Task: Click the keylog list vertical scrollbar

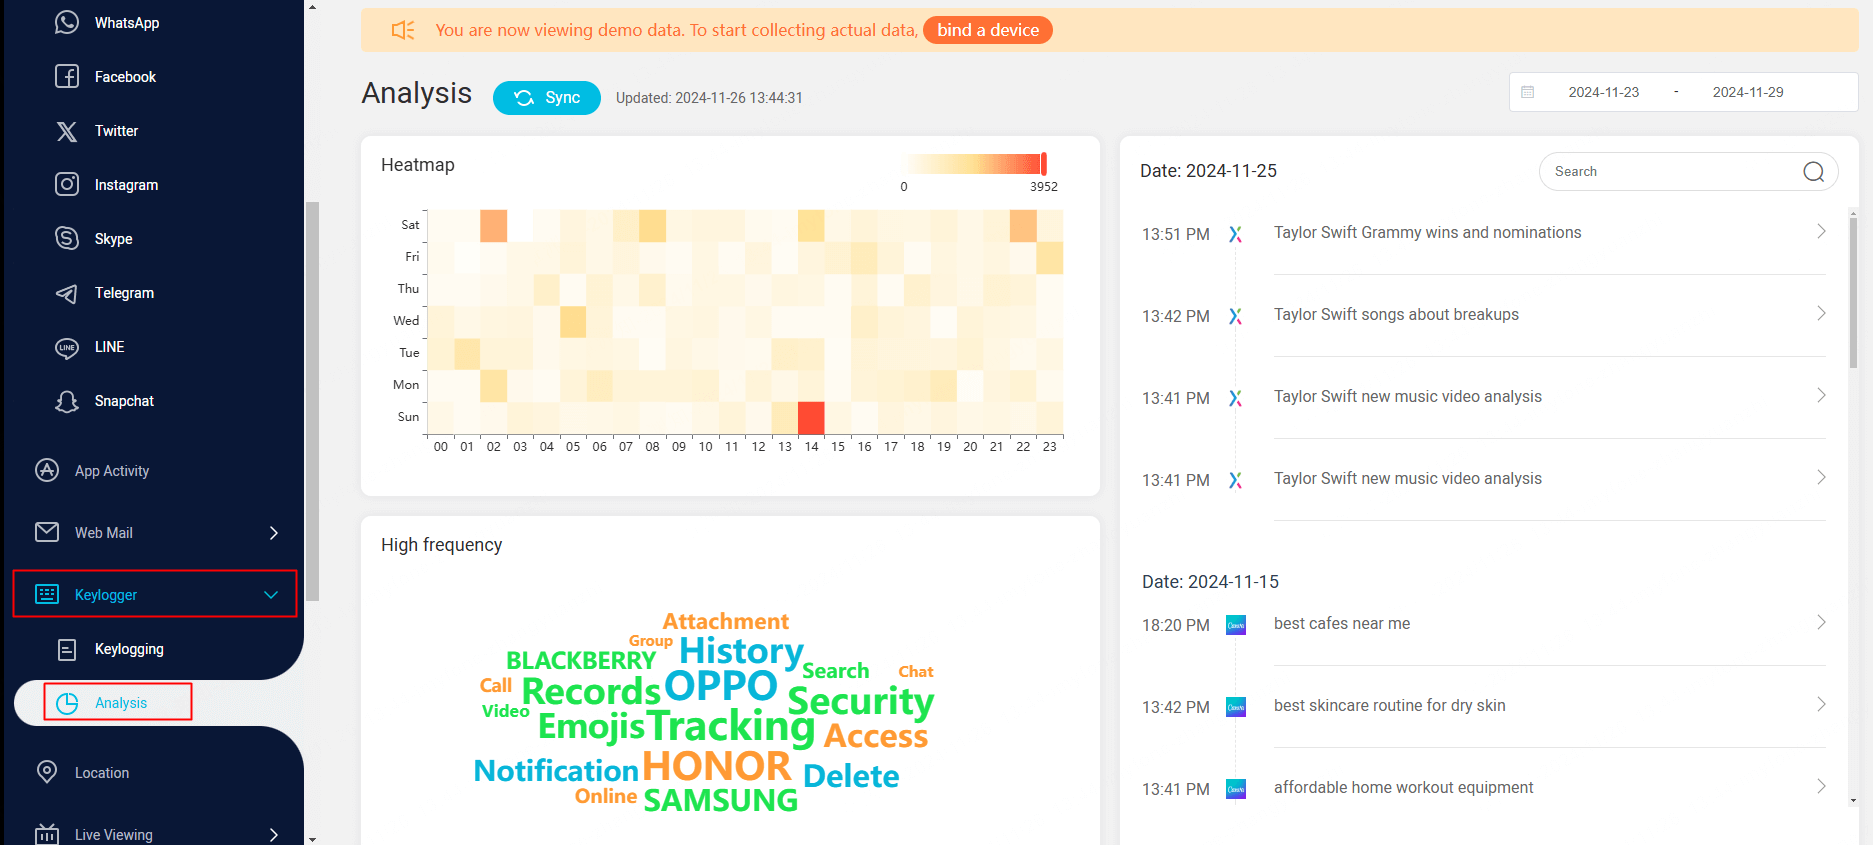Action: tap(1854, 294)
